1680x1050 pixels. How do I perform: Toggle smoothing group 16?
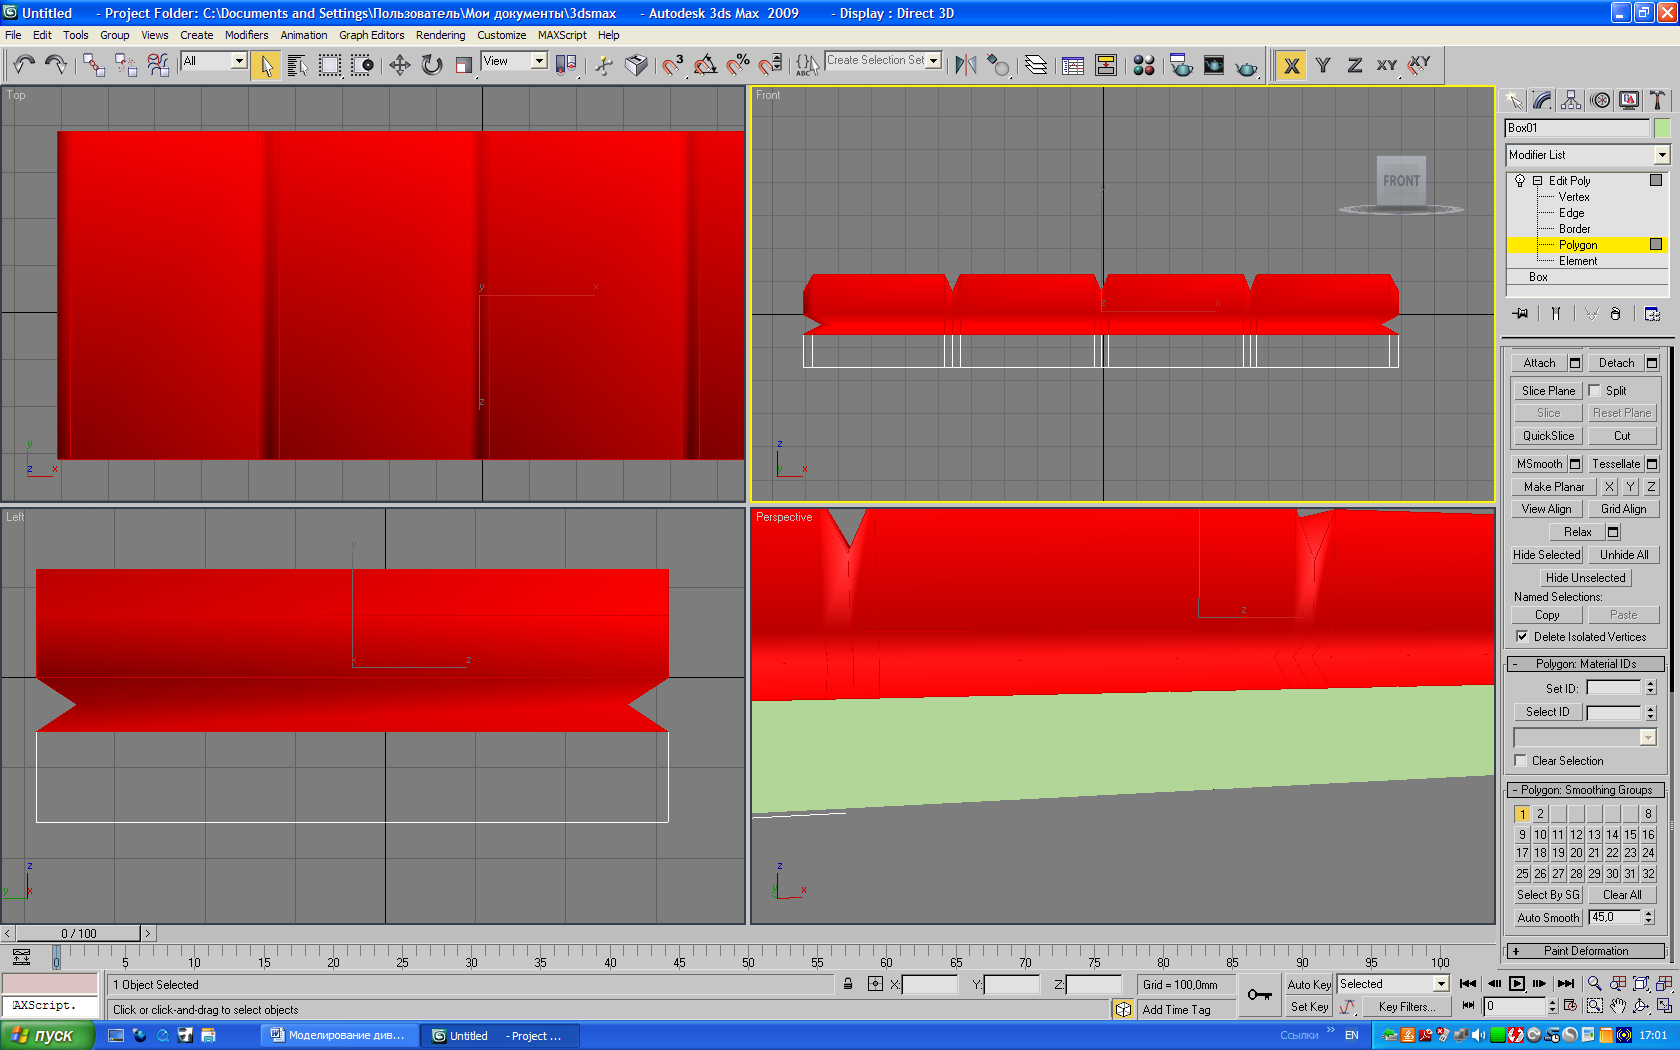pos(1648,834)
